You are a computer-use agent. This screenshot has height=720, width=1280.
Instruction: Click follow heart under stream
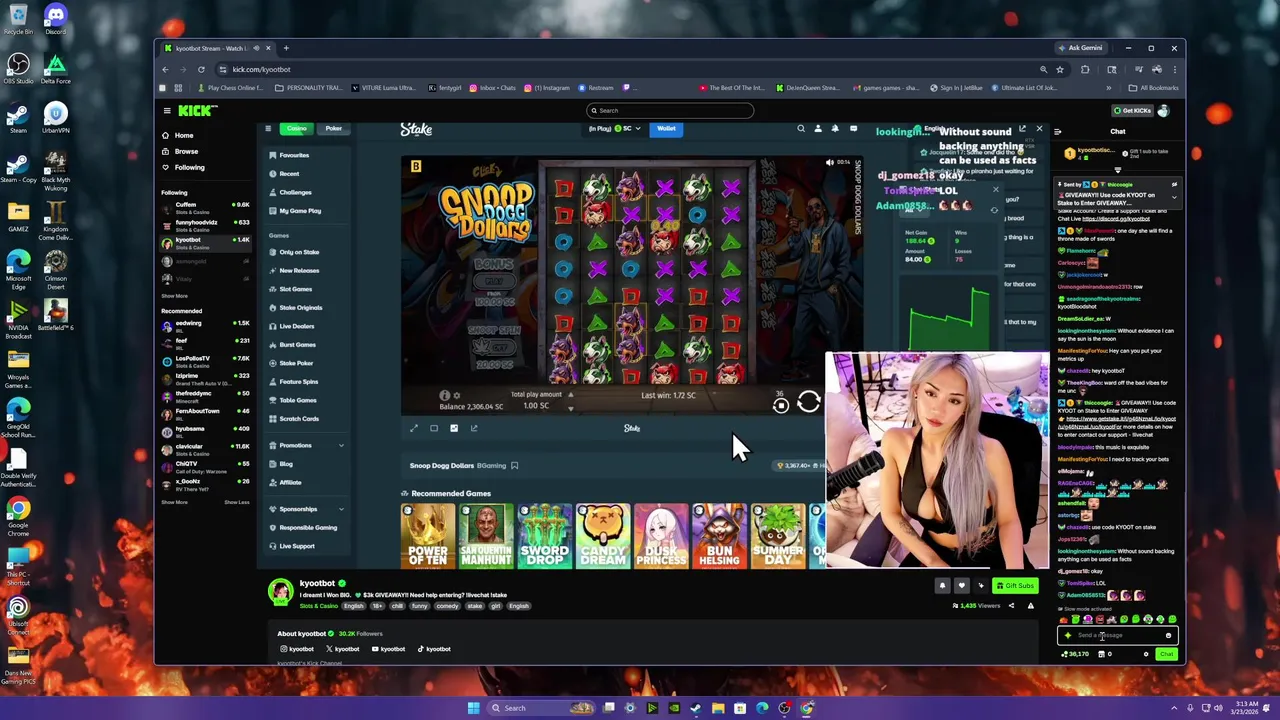click(x=961, y=586)
